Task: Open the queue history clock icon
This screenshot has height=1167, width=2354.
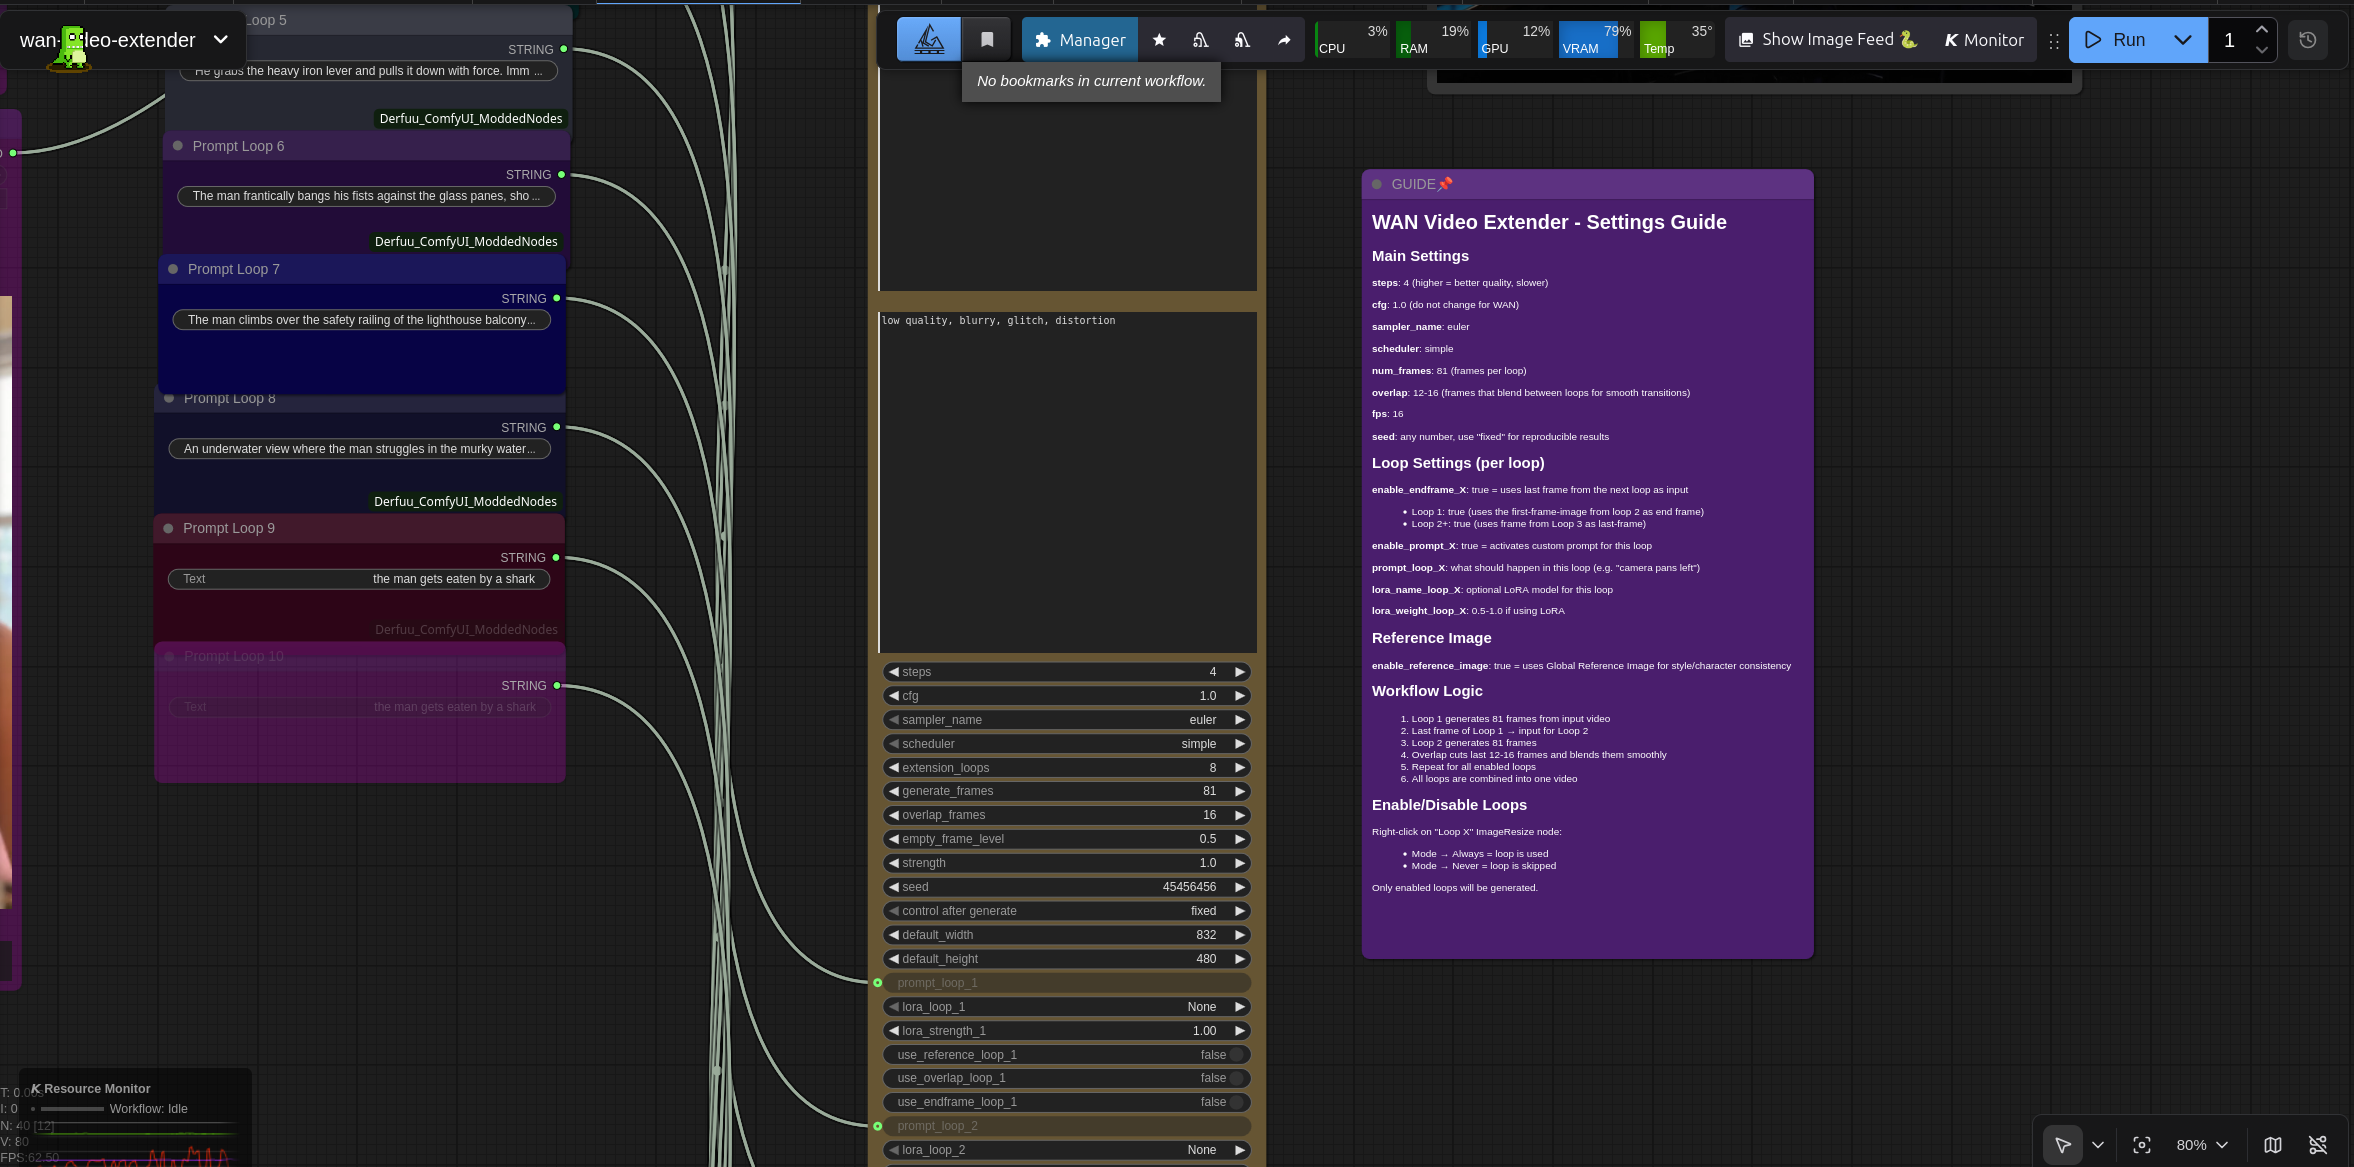Action: pyautogui.click(x=2308, y=40)
